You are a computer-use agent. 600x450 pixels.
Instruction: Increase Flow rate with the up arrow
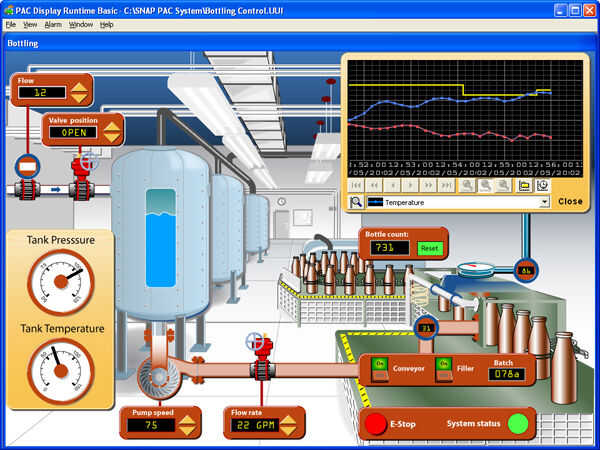288,419
